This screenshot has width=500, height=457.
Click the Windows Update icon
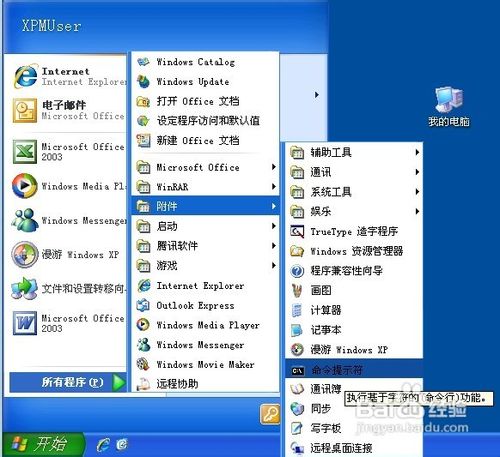point(144,82)
